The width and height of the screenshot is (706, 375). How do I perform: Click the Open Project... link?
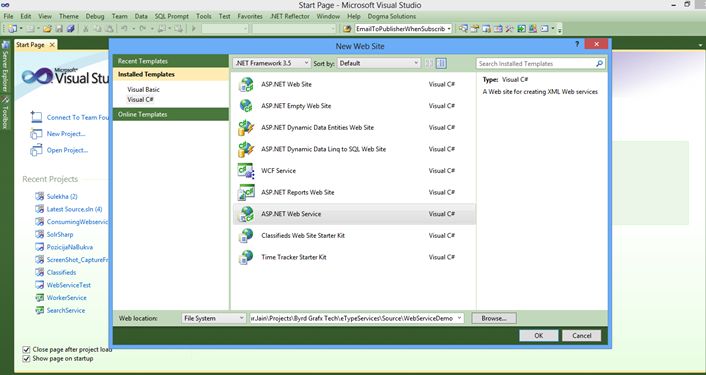click(67, 150)
